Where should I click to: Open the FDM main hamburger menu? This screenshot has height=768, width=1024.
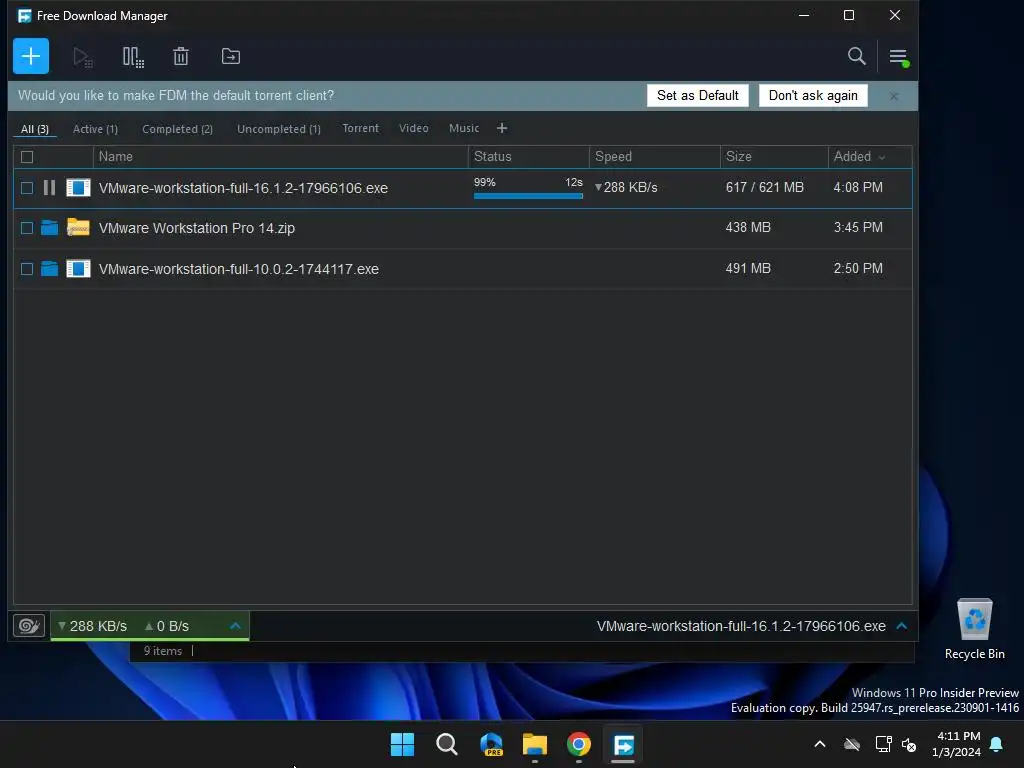click(899, 57)
